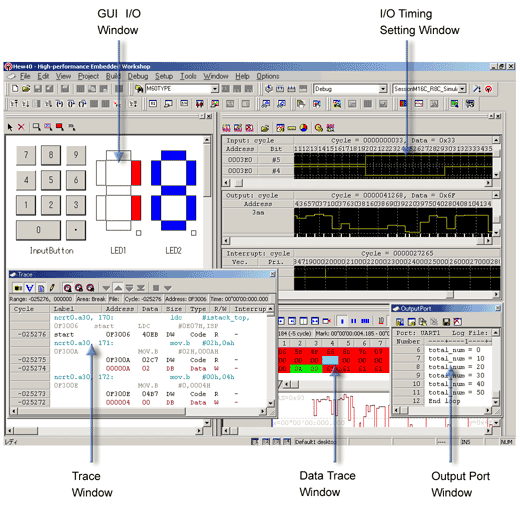The width and height of the screenshot is (520, 508).
Task: Expand the M60TYPE combo box dropdown
Action: (215, 89)
